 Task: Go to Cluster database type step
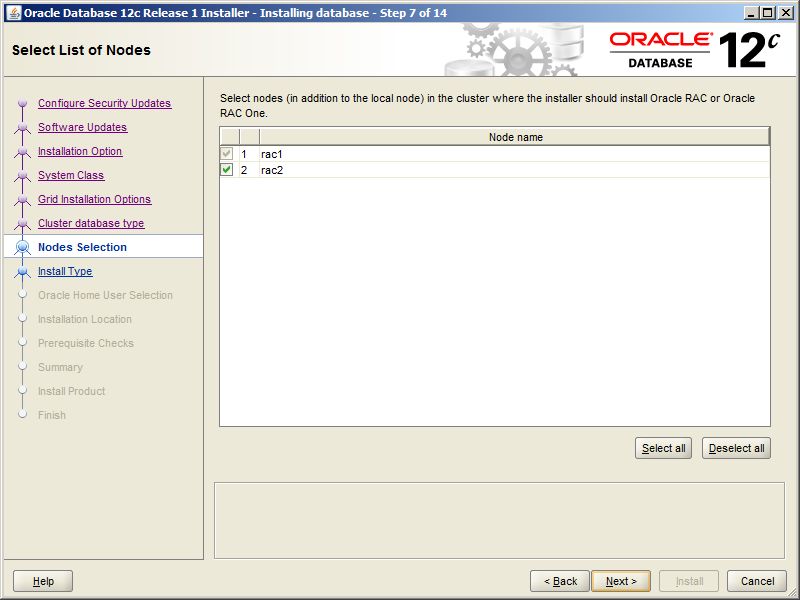click(x=91, y=223)
